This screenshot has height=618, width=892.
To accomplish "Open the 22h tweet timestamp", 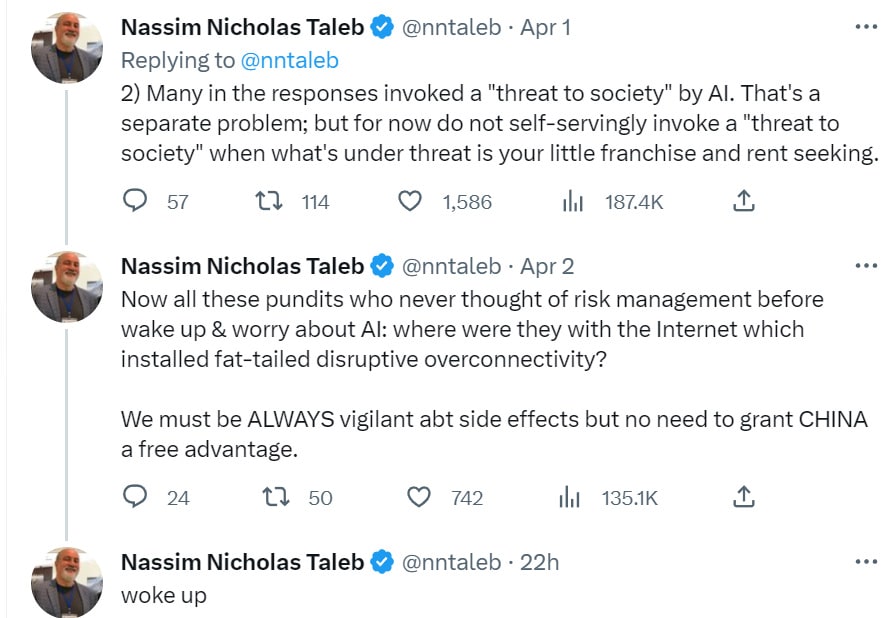I will pos(540,562).
